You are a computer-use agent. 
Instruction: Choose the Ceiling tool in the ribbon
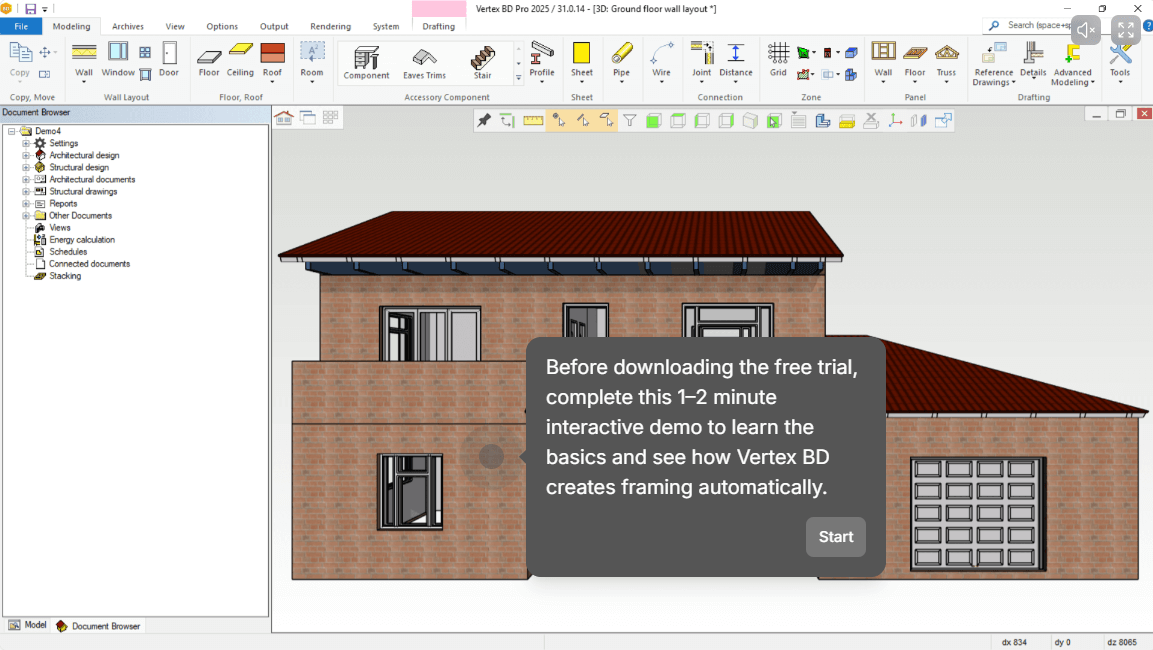(240, 59)
